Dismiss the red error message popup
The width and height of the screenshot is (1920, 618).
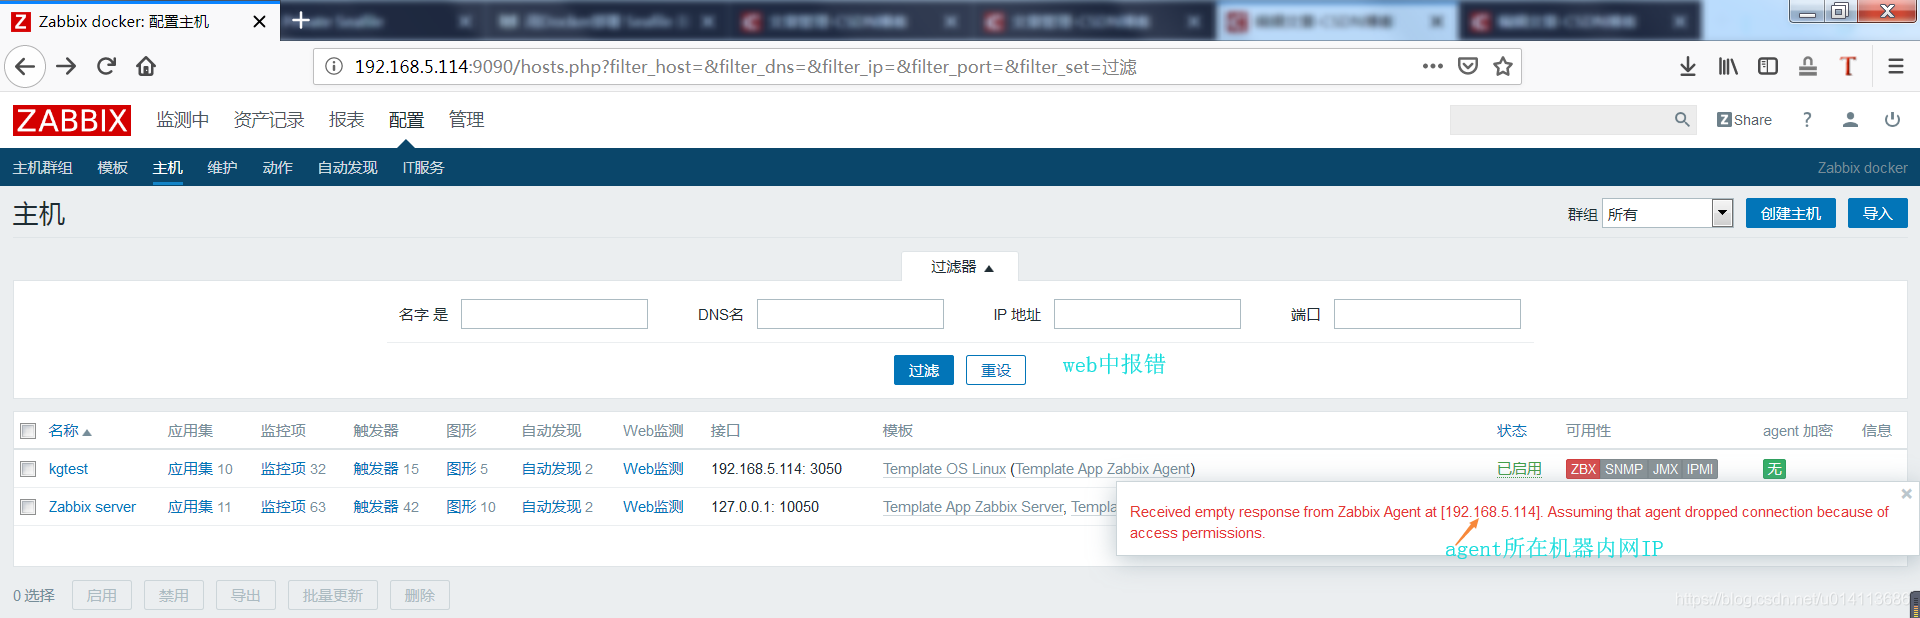1906,494
